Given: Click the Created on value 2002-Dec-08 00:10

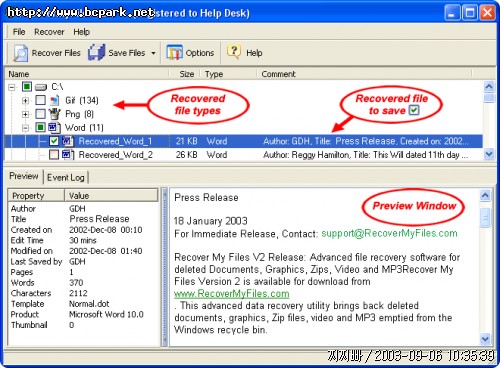Looking at the screenshot, I should (x=106, y=230).
